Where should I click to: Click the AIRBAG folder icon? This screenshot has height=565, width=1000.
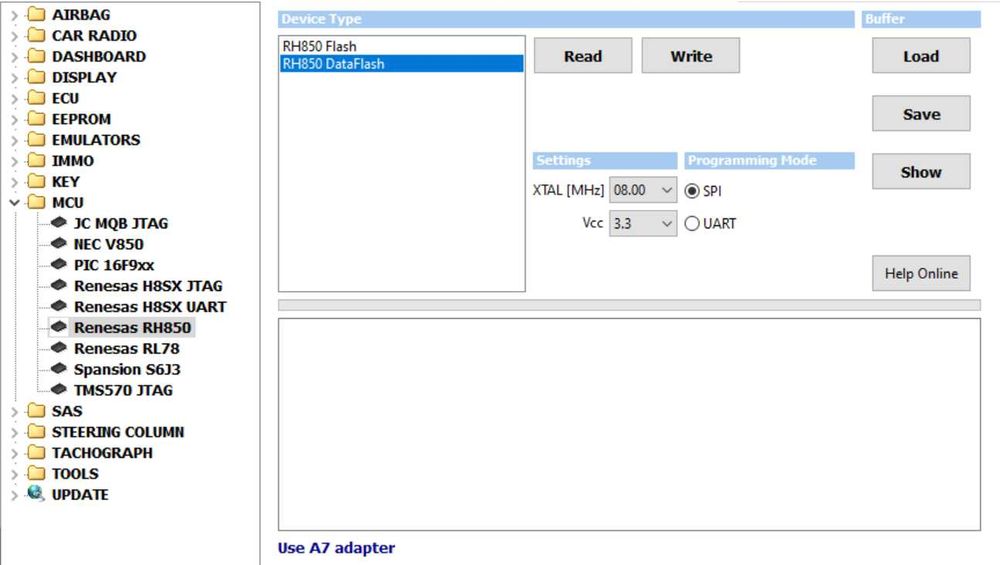pyautogui.click(x=36, y=14)
